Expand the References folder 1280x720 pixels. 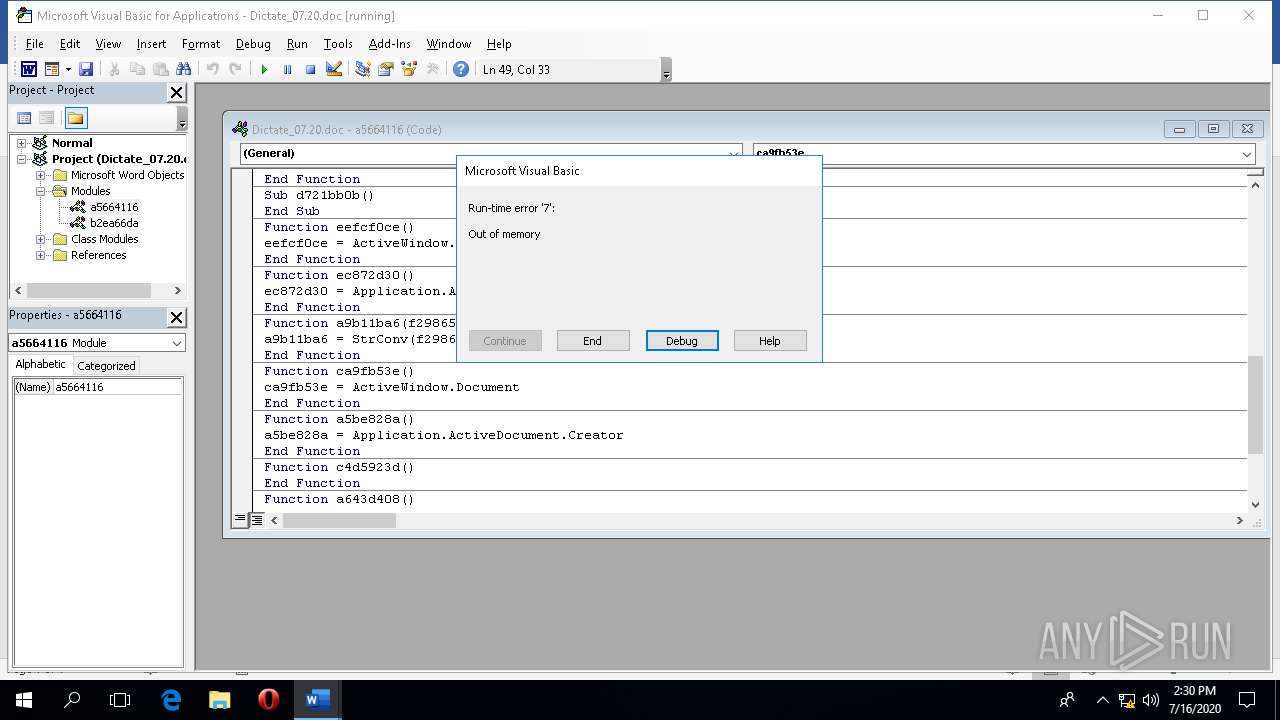[41, 255]
